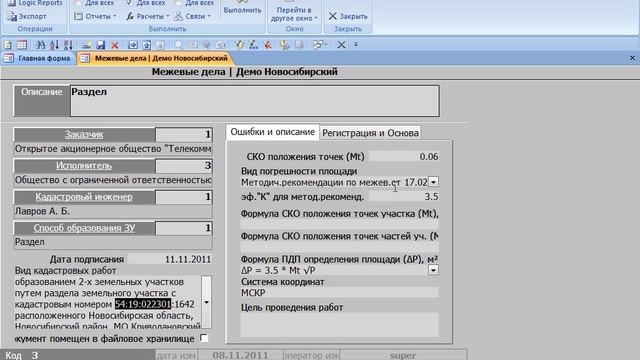Screen dimensions: 640x360
Task: Open the Кадастровый инженер link
Action: click(84, 197)
